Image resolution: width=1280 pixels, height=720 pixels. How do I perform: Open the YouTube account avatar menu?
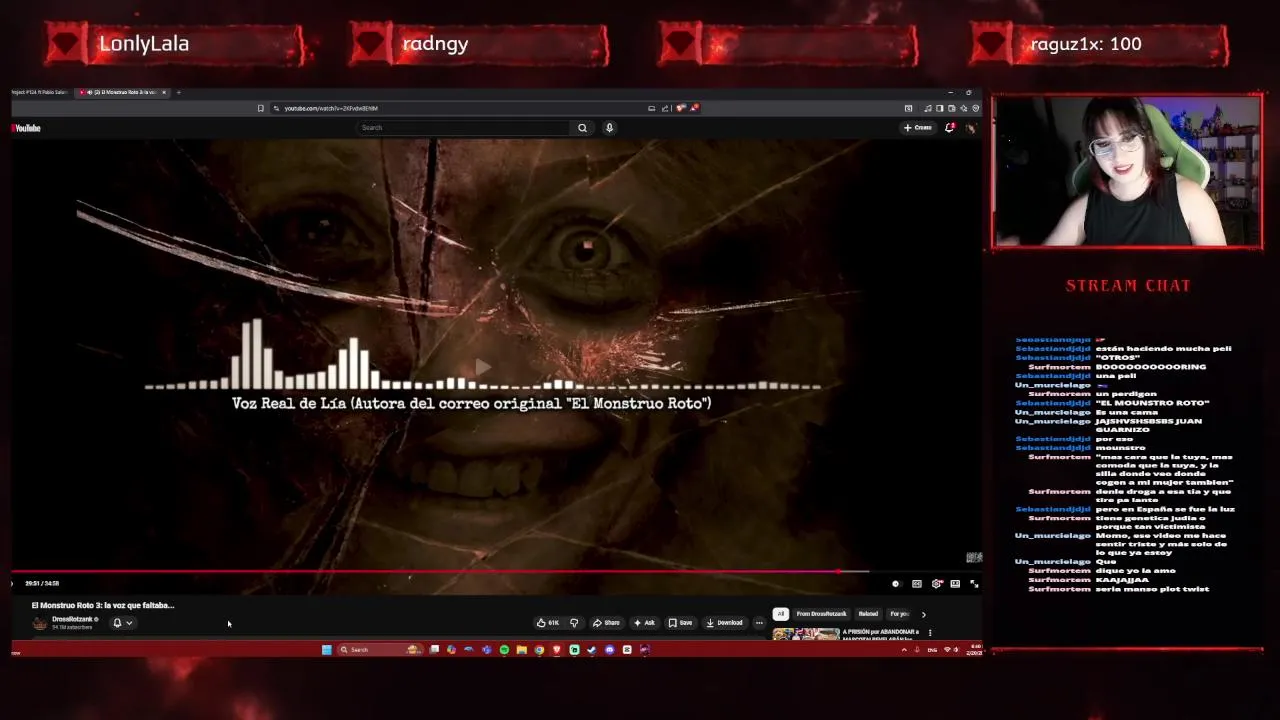[970, 128]
